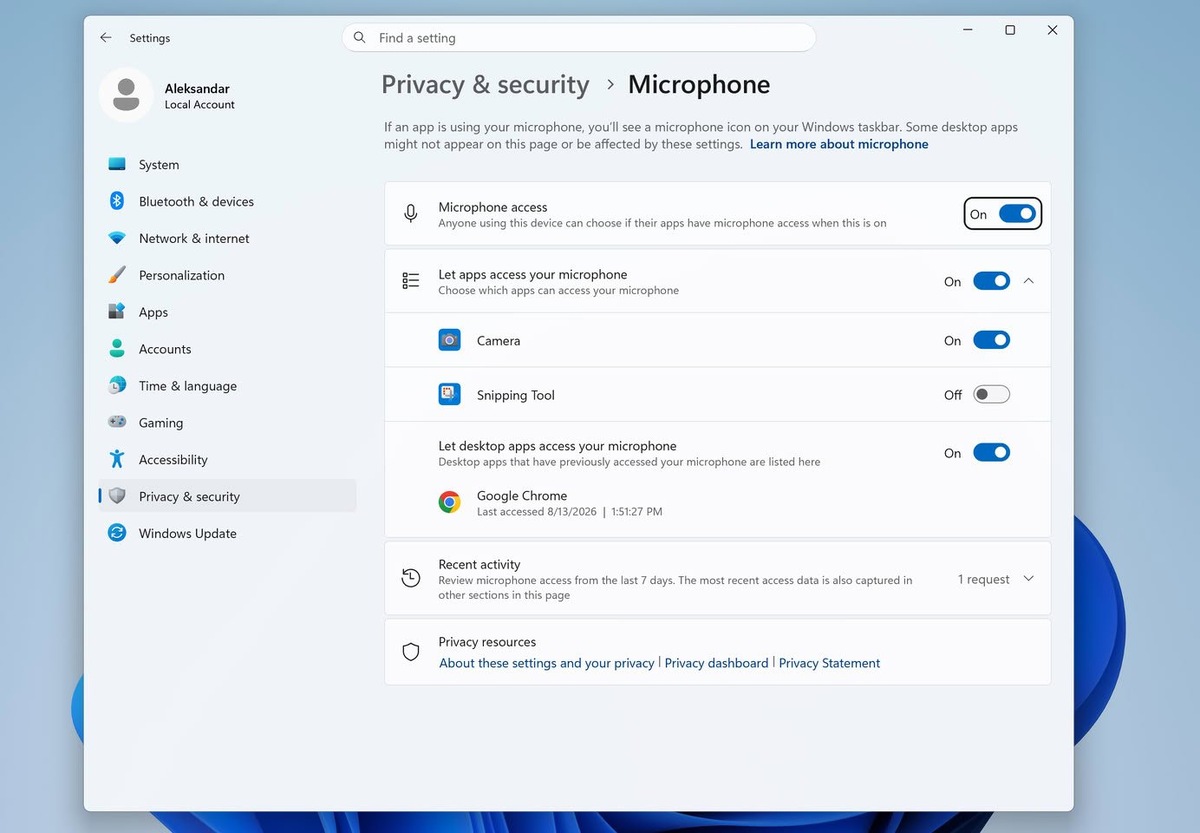Click the Camera app icon
Image resolution: width=1200 pixels, height=833 pixels.
click(x=450, y=340)
